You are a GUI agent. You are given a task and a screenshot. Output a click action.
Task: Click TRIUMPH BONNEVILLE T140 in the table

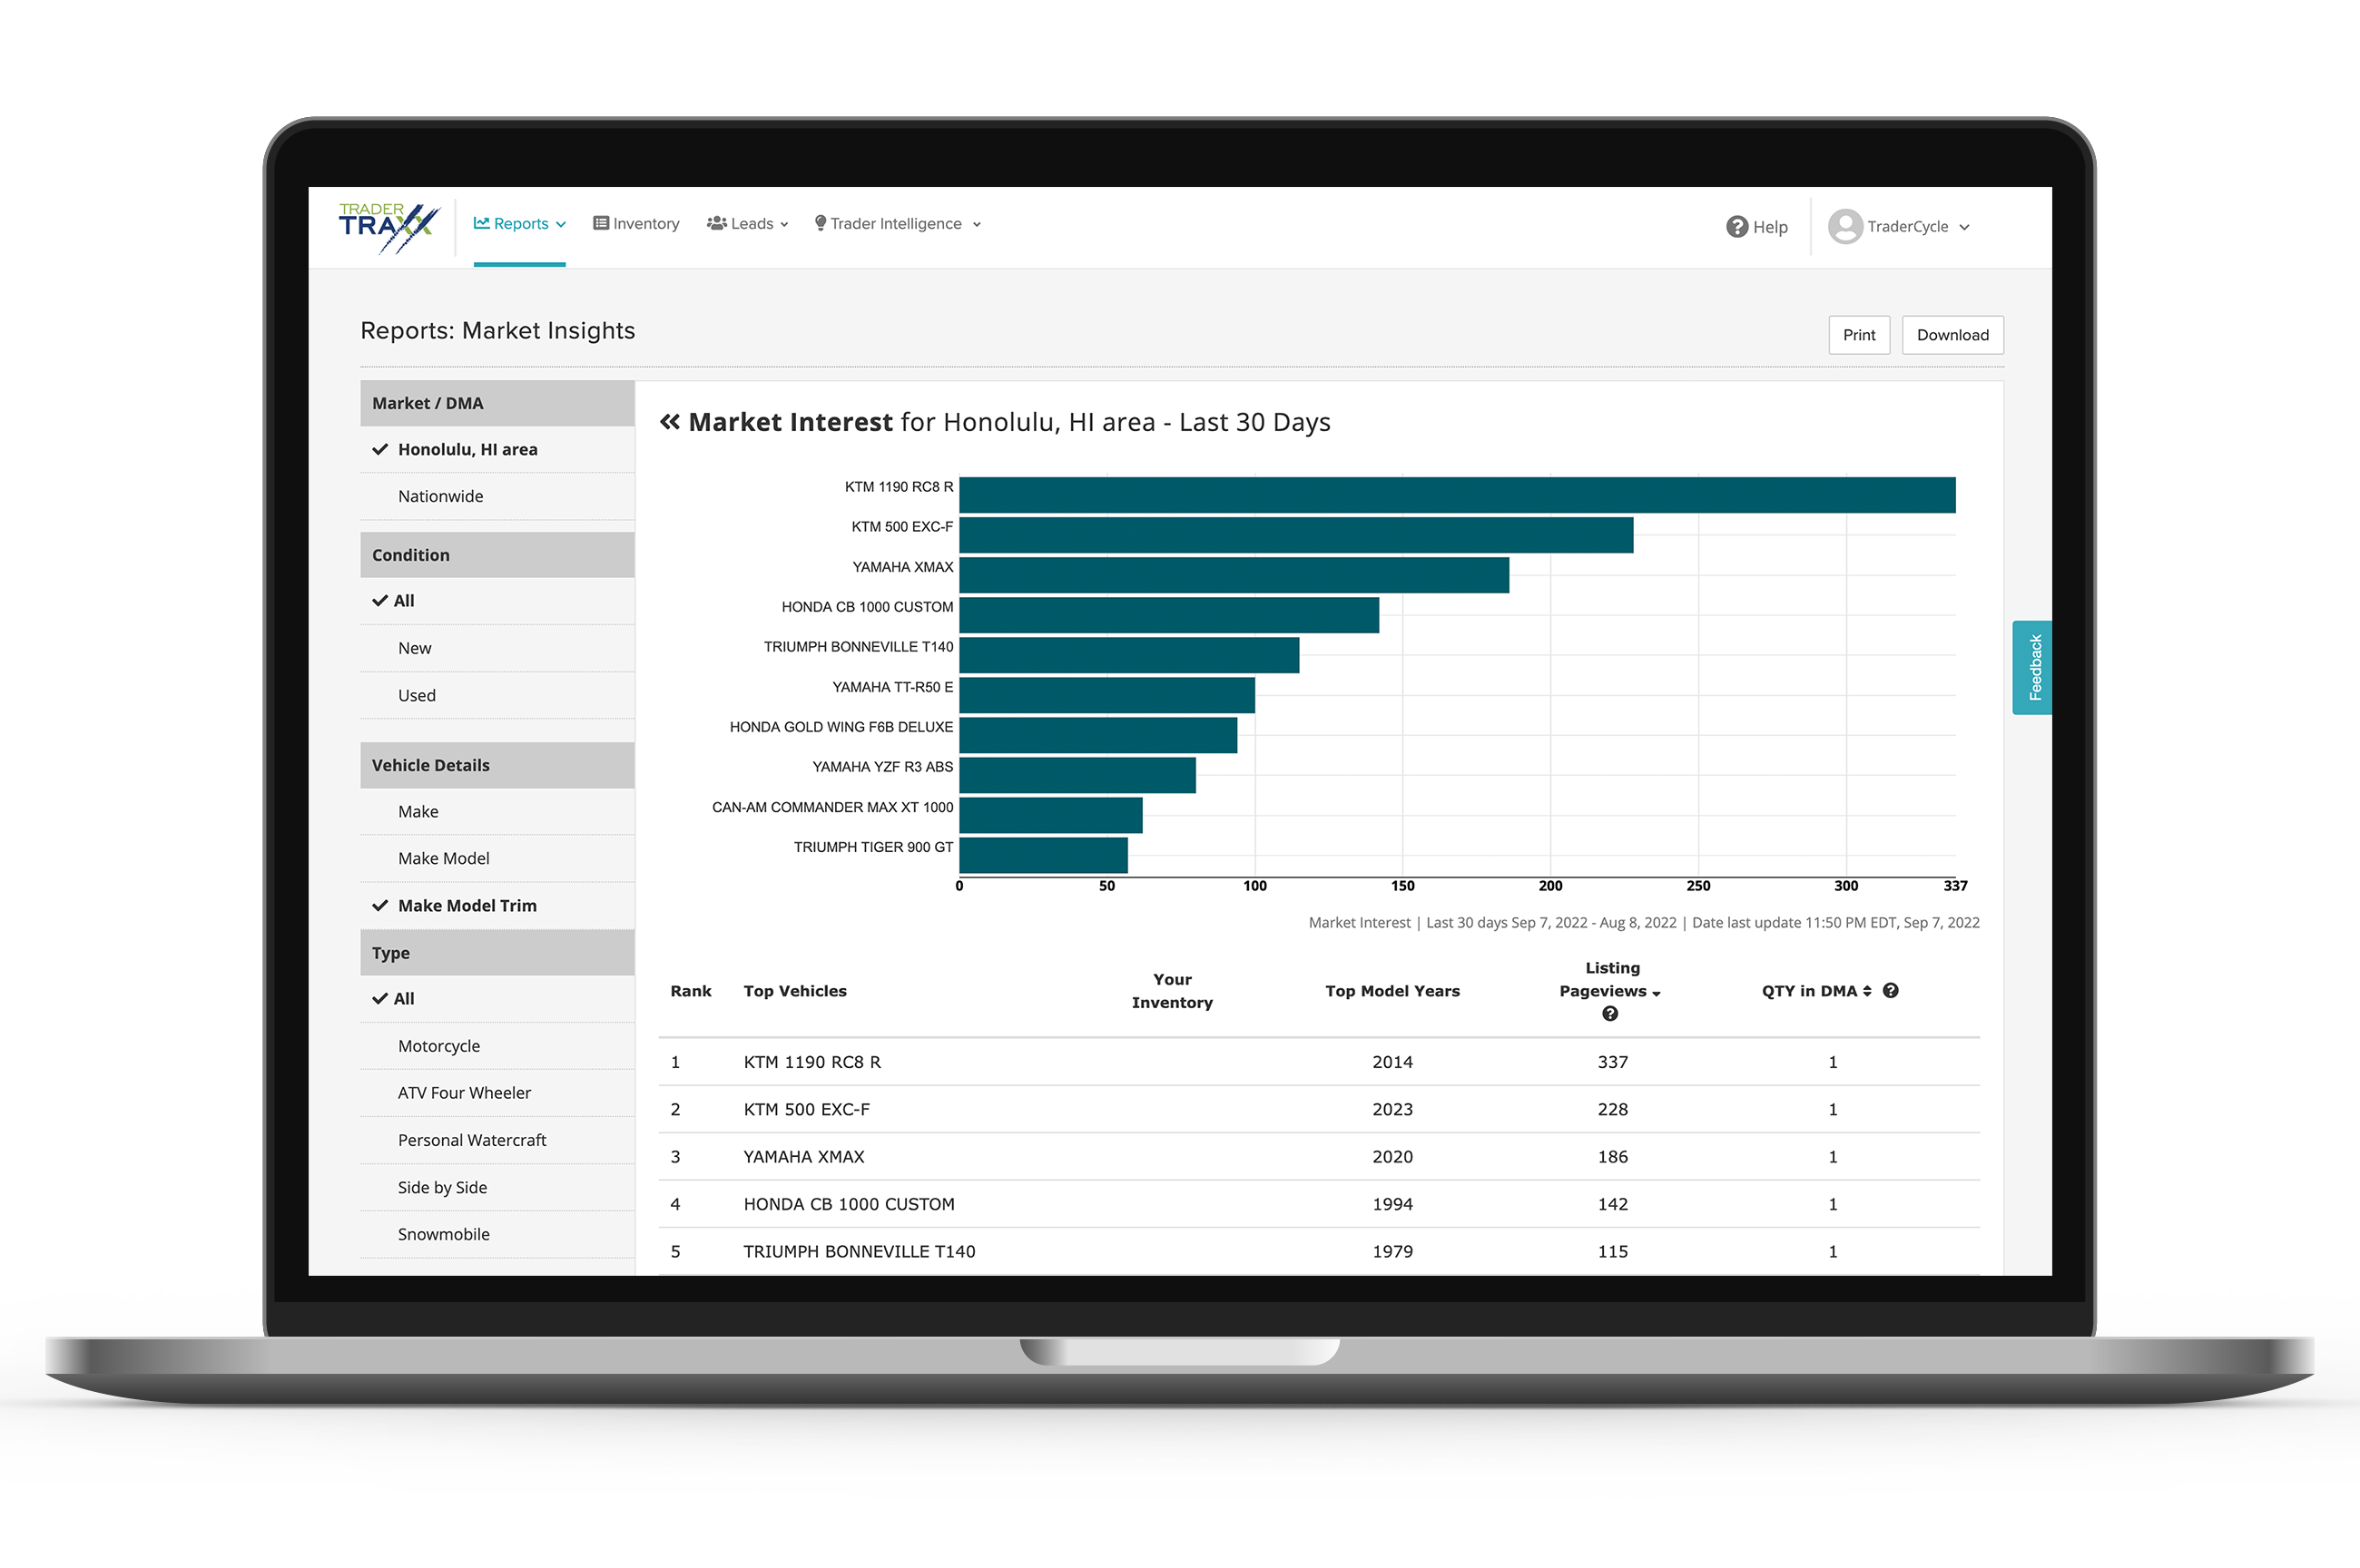[859, 1252]
